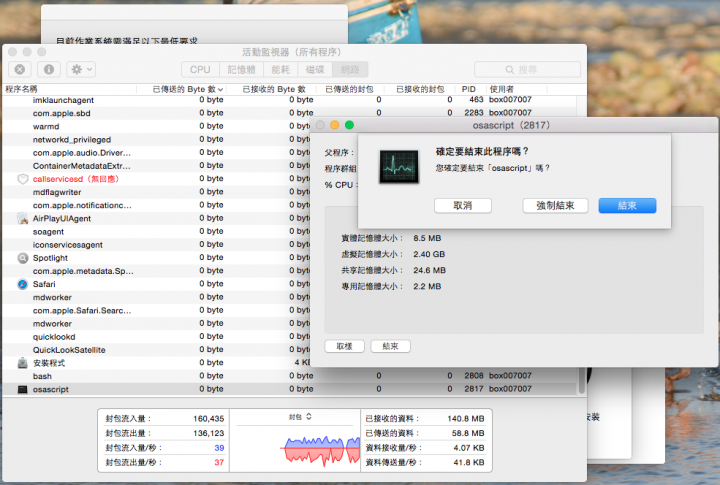Select the osascript terminal icon
This screenshot has width=720, height=485.
pos(22,389)
